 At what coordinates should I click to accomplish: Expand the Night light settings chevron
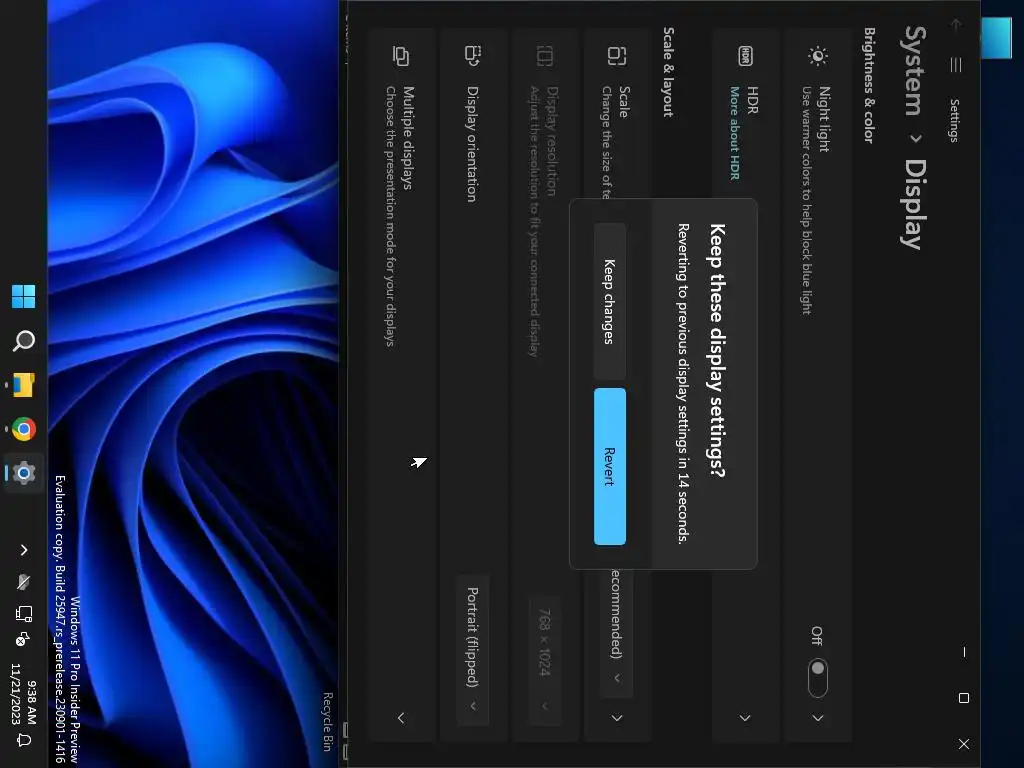(818, 718)
